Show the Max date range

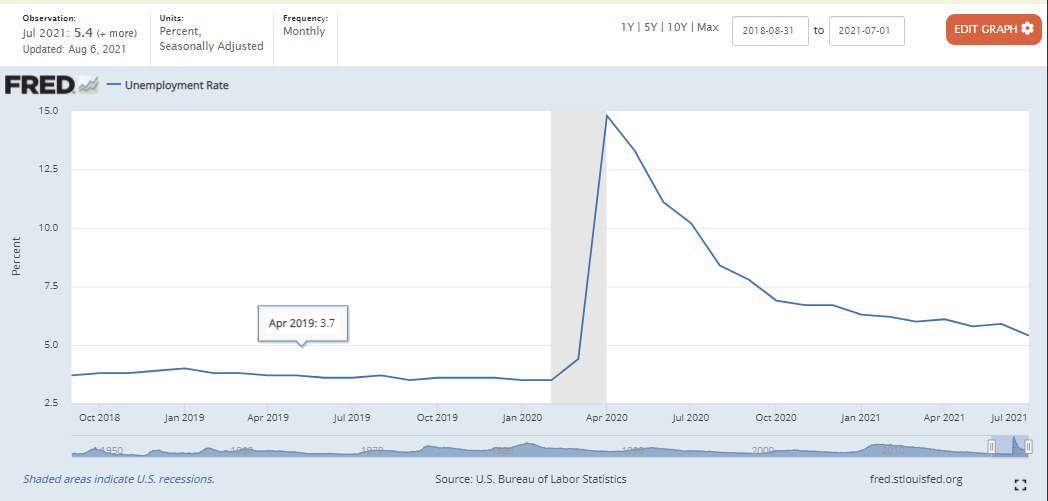pos(707,27)
